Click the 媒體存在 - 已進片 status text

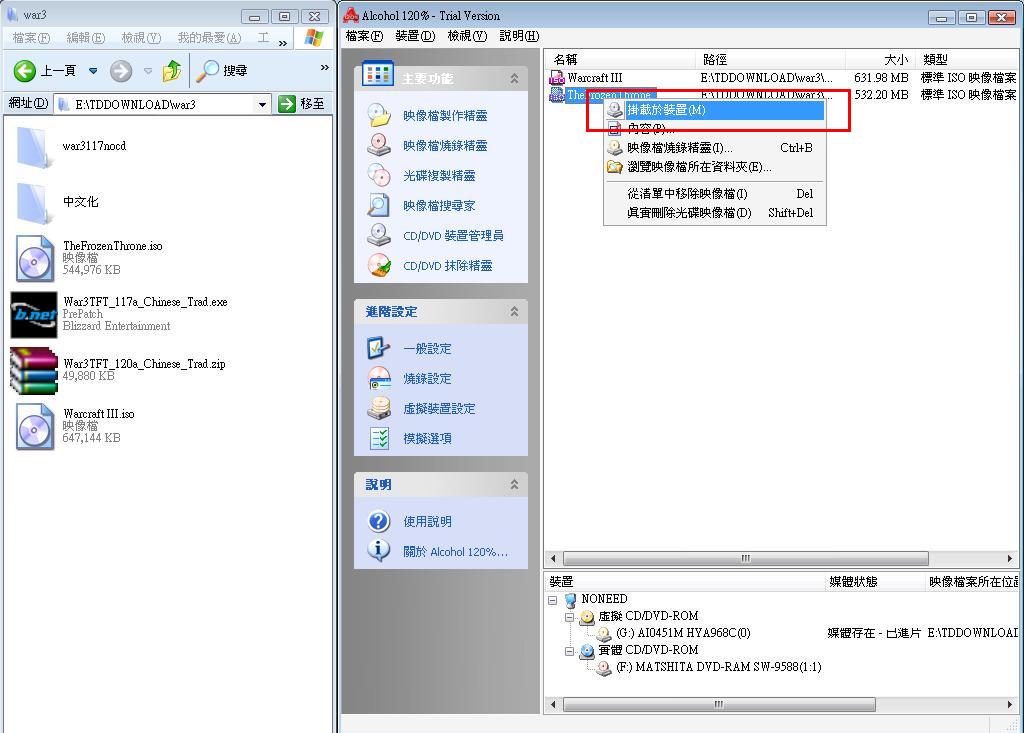tap(874, 633)
